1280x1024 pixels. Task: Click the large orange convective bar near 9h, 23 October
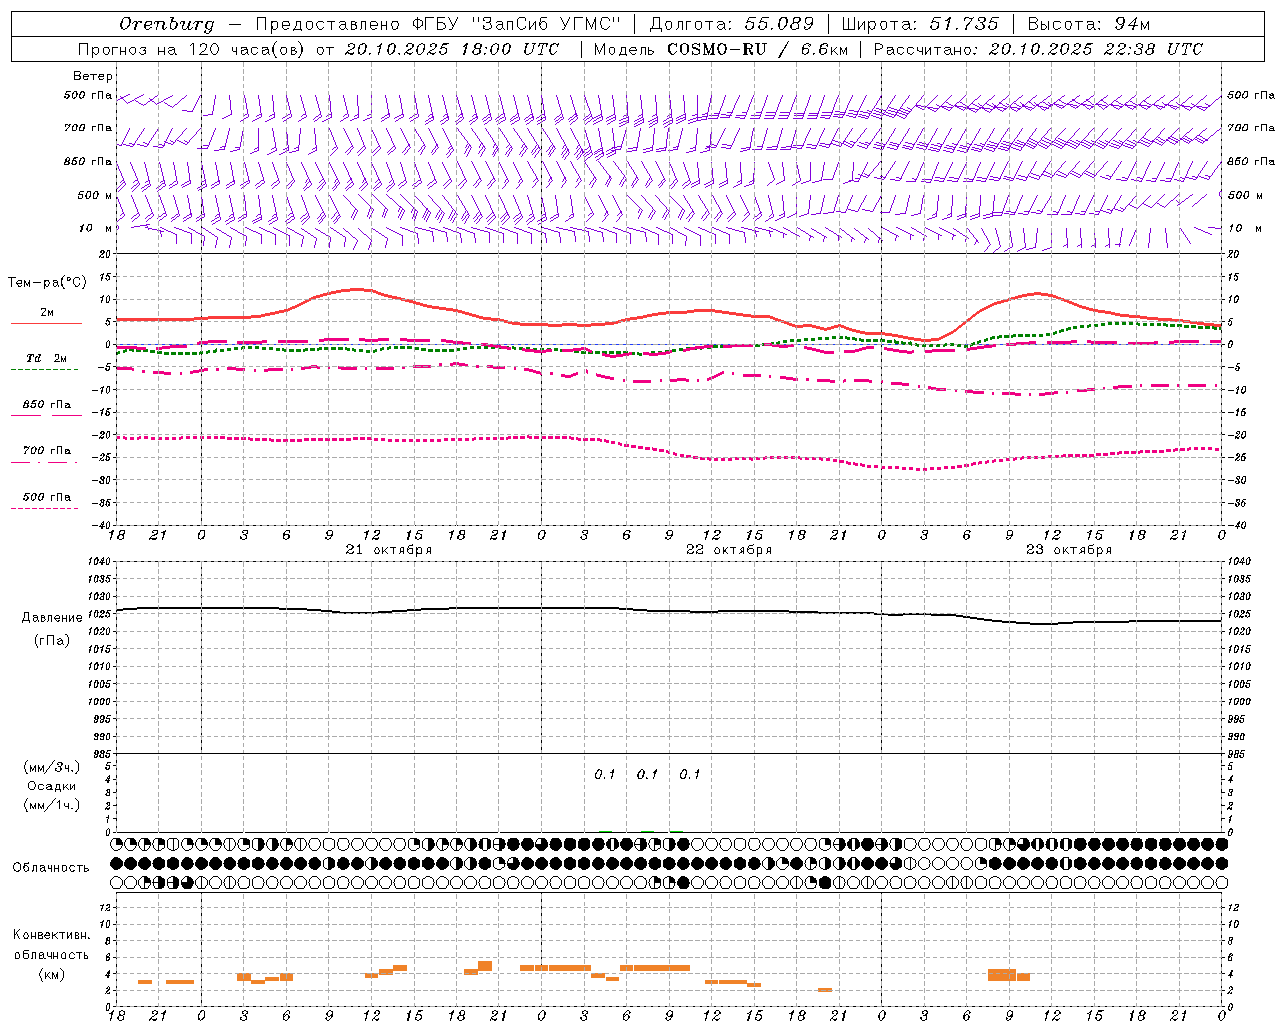click(x=1002, y=975)
